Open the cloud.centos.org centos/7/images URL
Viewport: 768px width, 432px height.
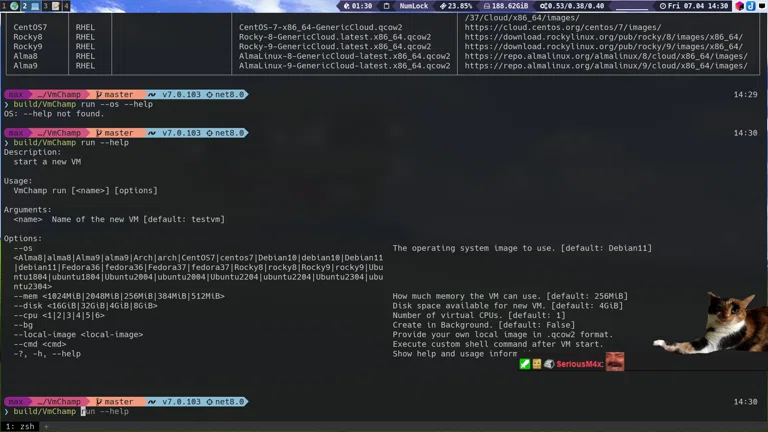coord(563,27)
